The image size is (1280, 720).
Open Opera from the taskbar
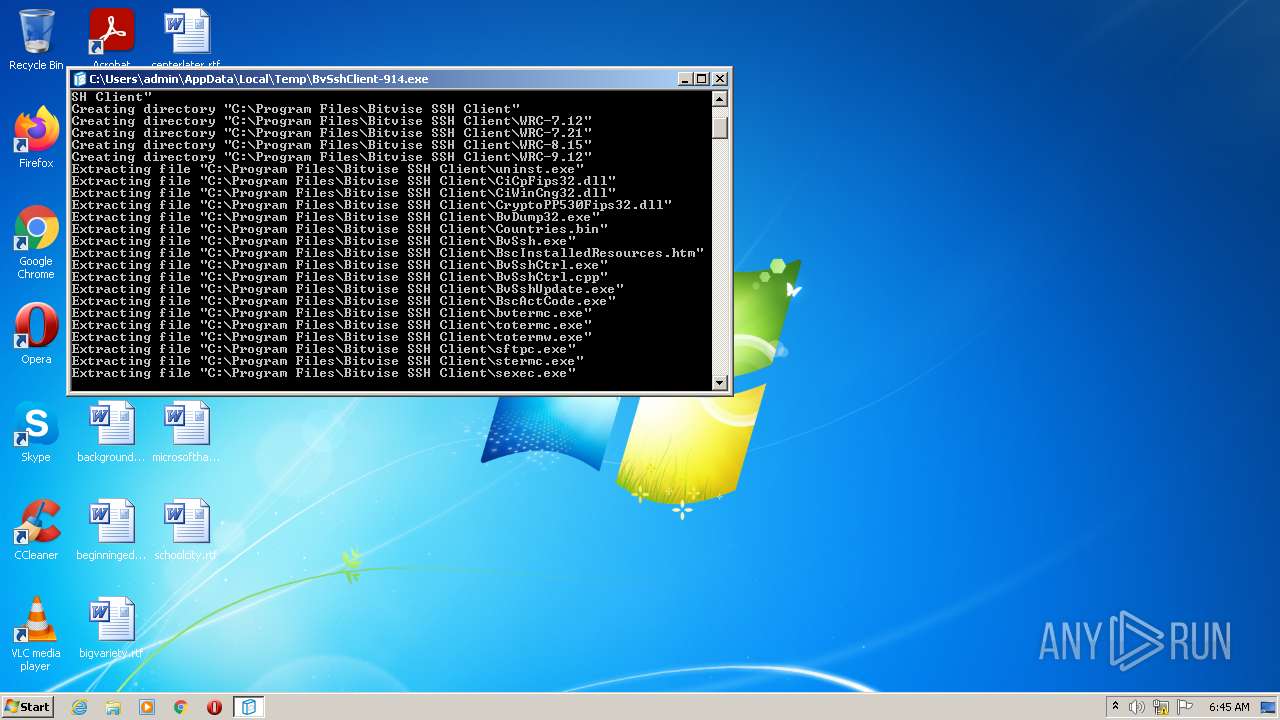pyautogui.click(x=214, y=707)
